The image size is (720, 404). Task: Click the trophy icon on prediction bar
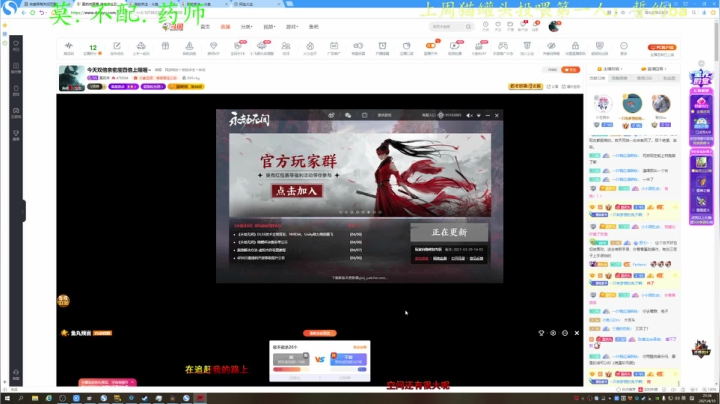click(541, 333)
